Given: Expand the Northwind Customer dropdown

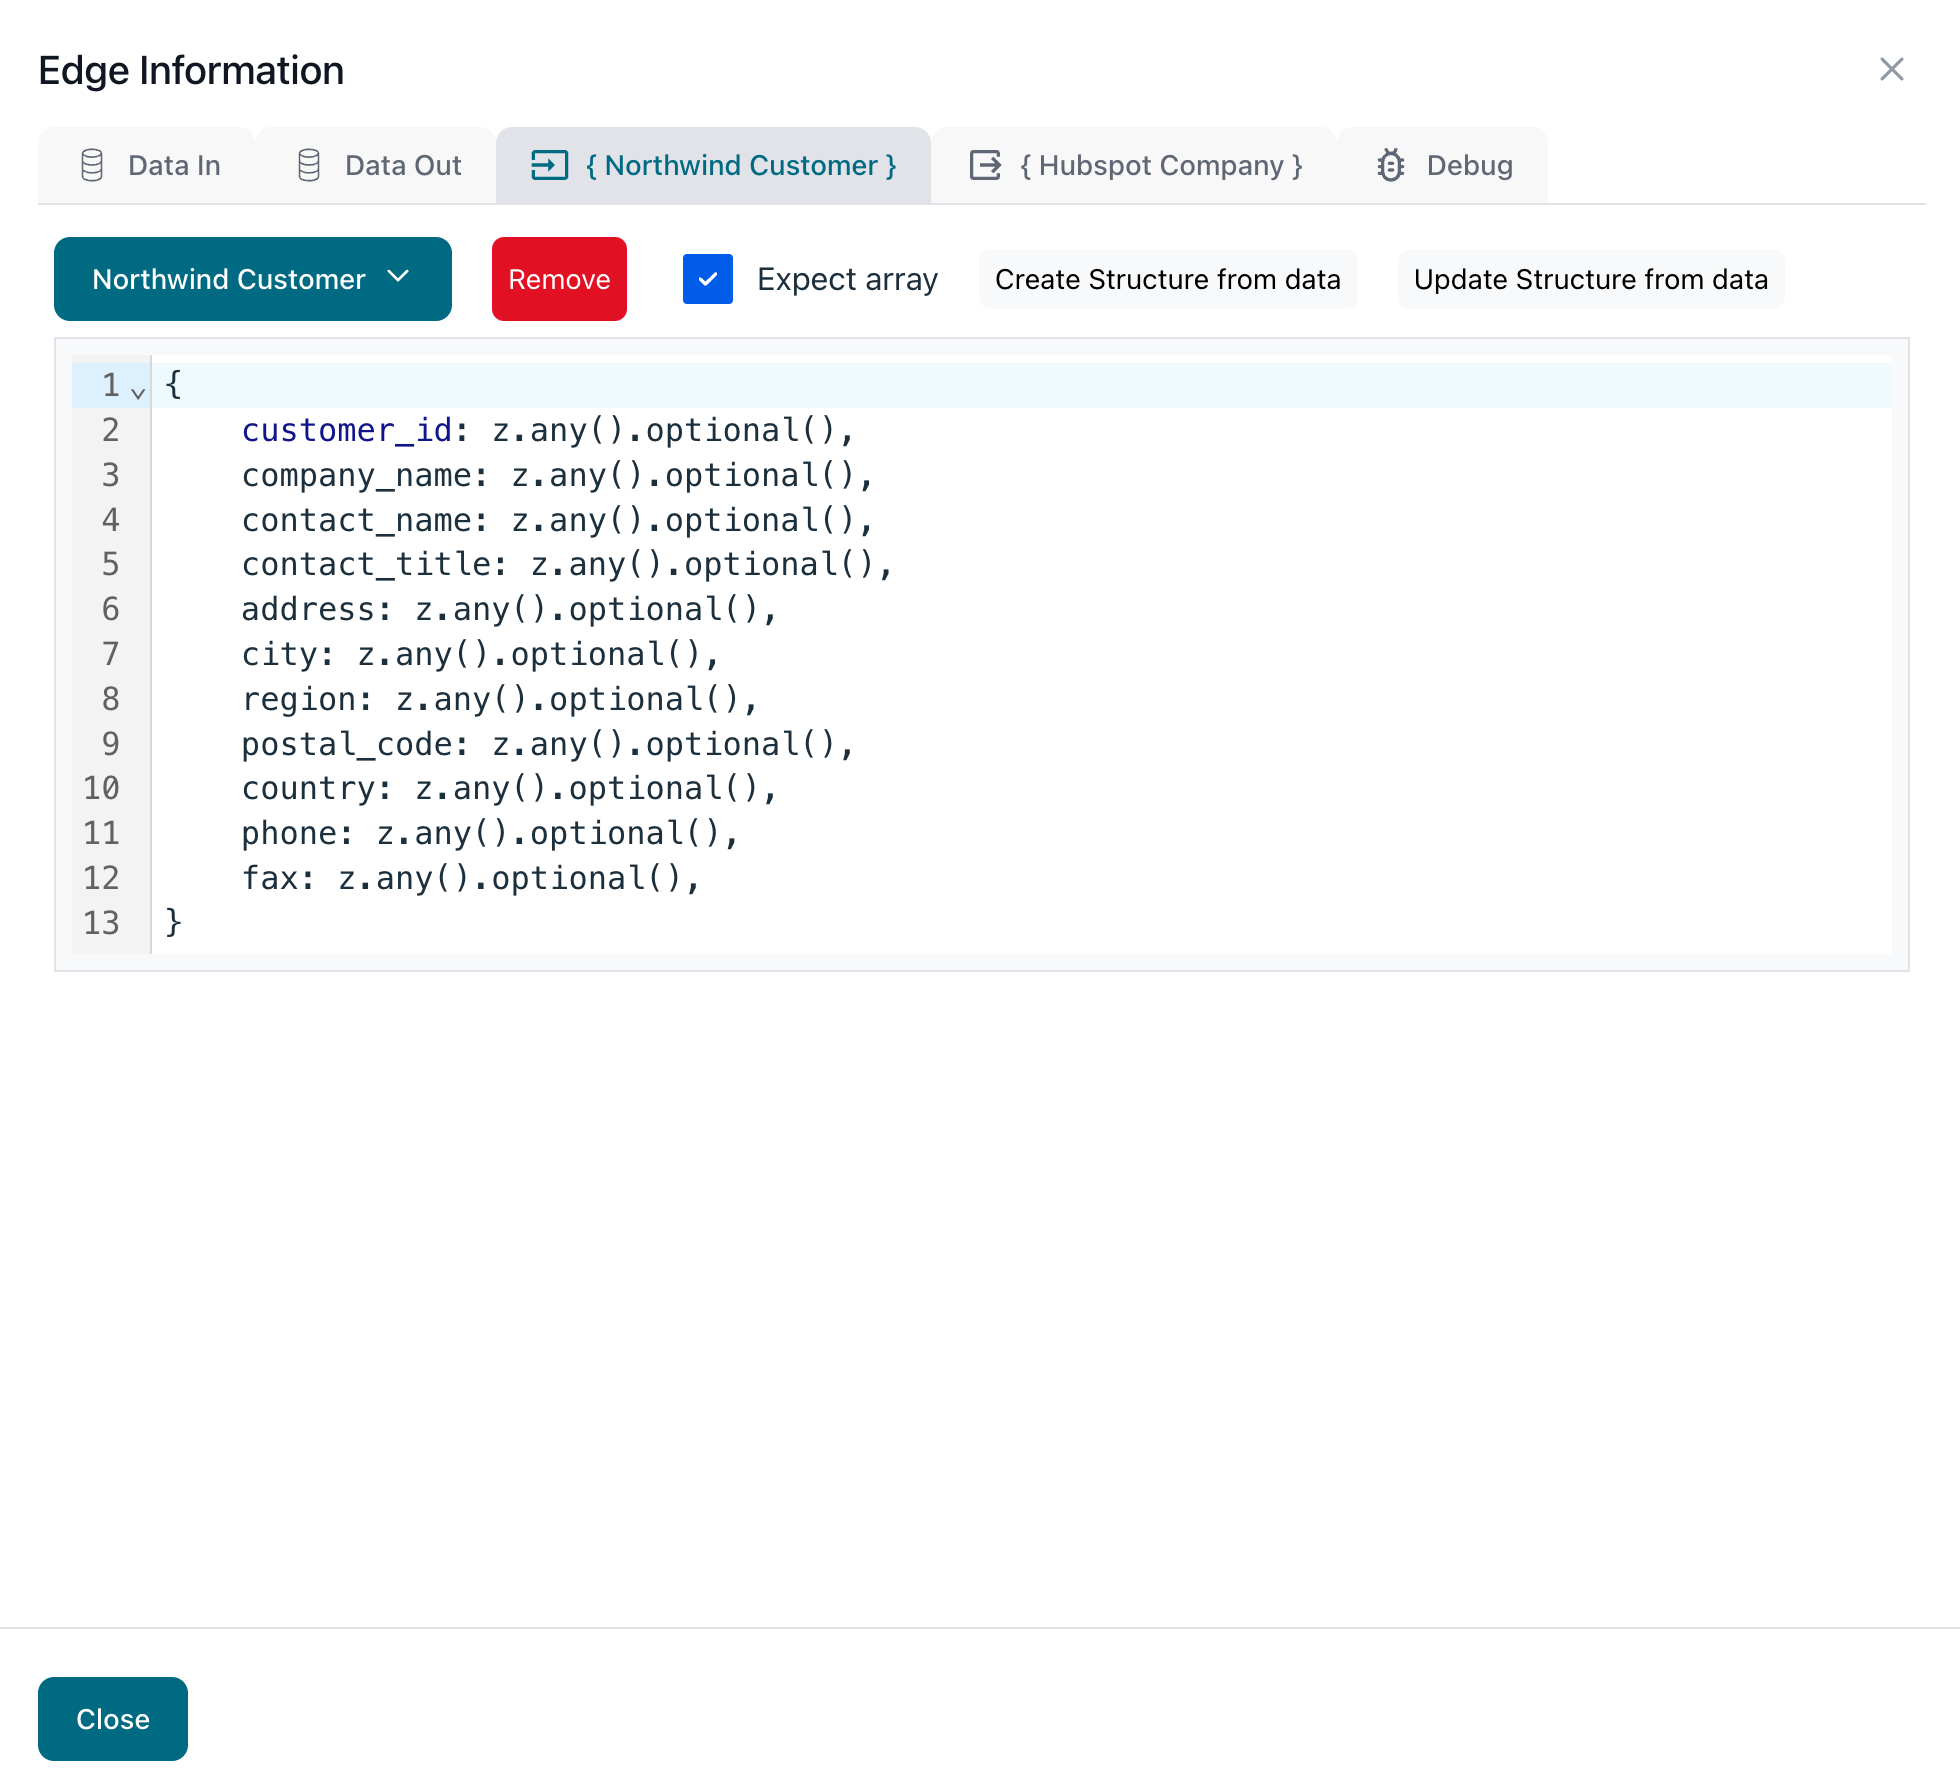Looking at the screenshot, I should (253, 278).
